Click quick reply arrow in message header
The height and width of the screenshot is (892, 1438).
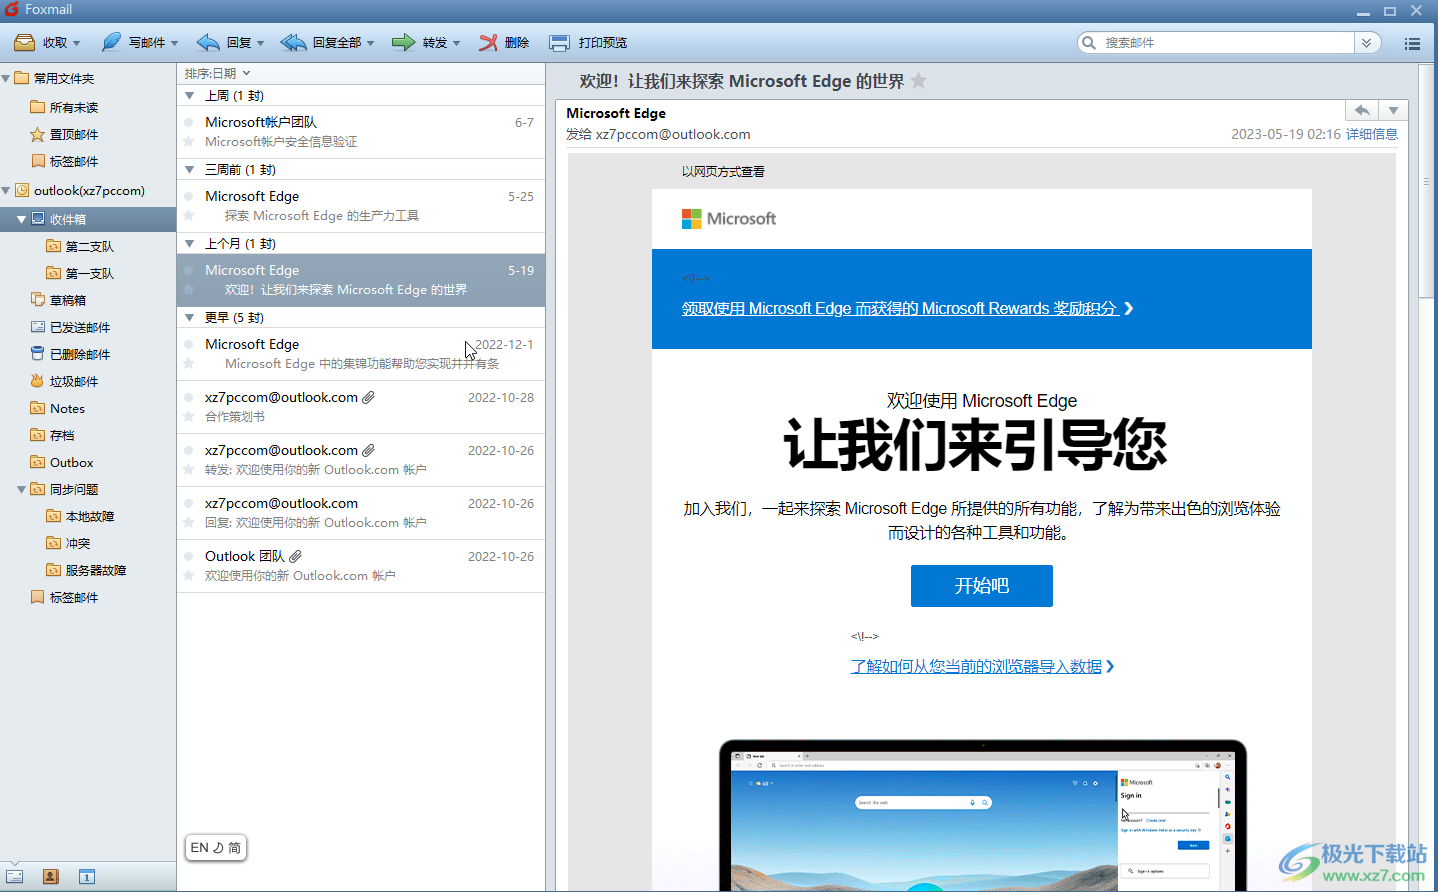pyautogui.click(x=1362, y=110)
